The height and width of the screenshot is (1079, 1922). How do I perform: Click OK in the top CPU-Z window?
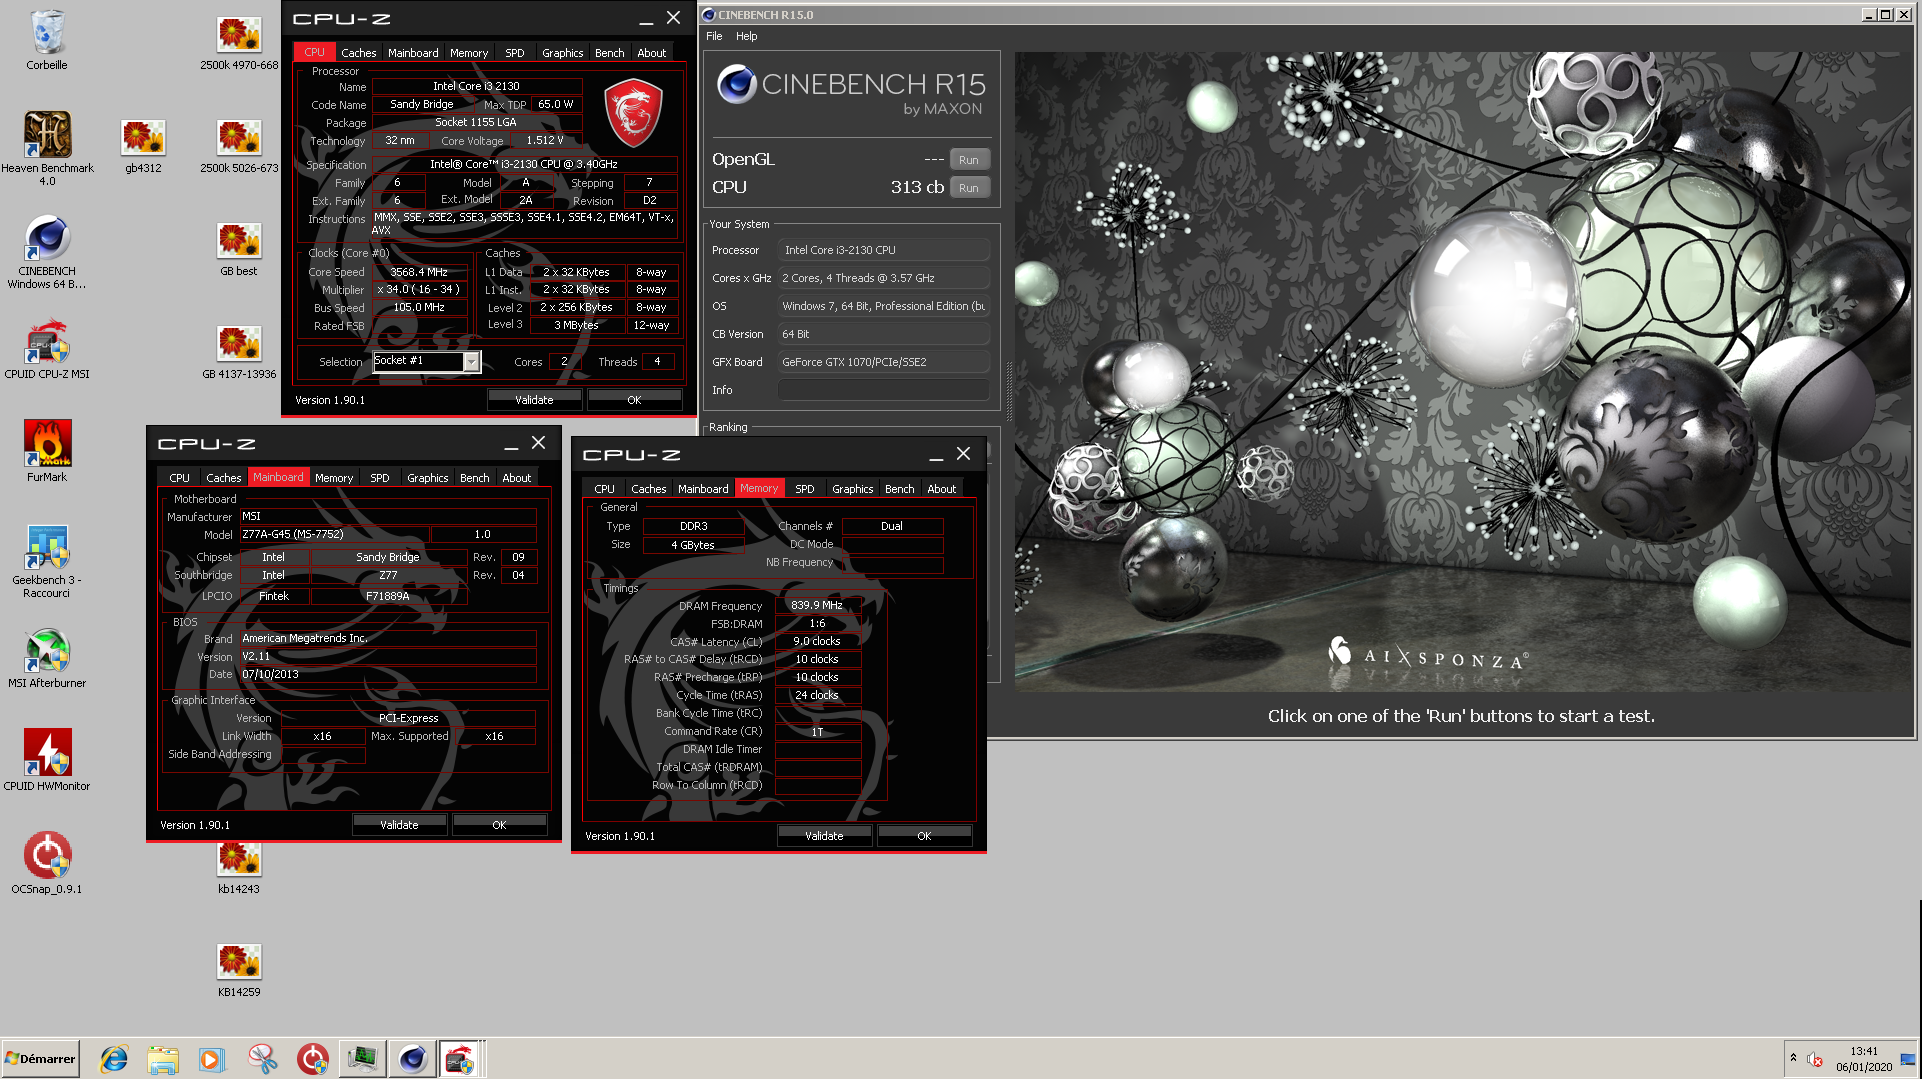pyautogui.click(x=634, y=400)
